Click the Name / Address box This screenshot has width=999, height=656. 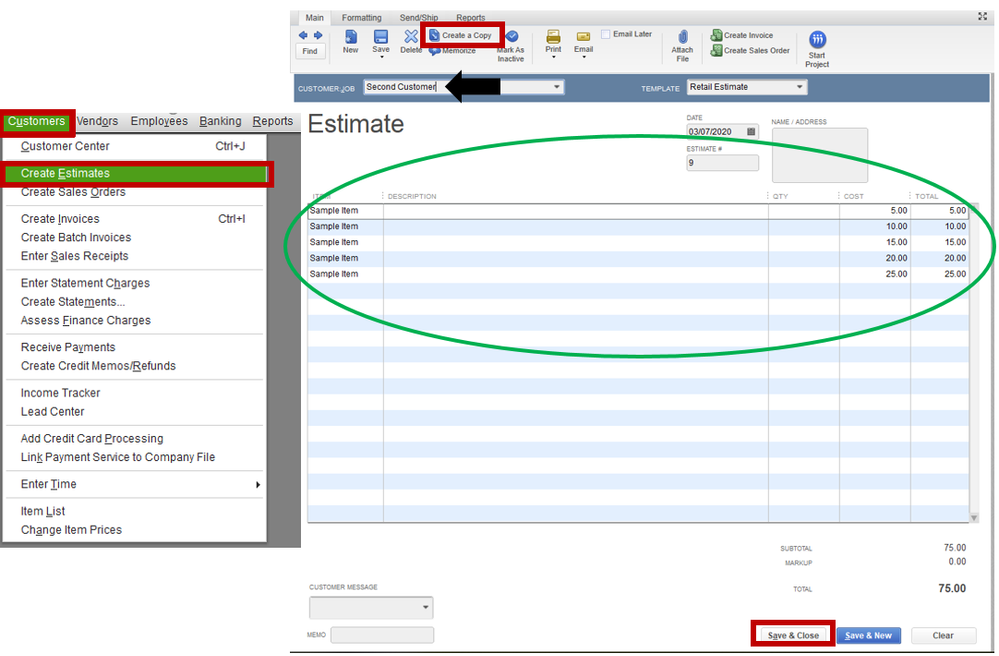819,155
